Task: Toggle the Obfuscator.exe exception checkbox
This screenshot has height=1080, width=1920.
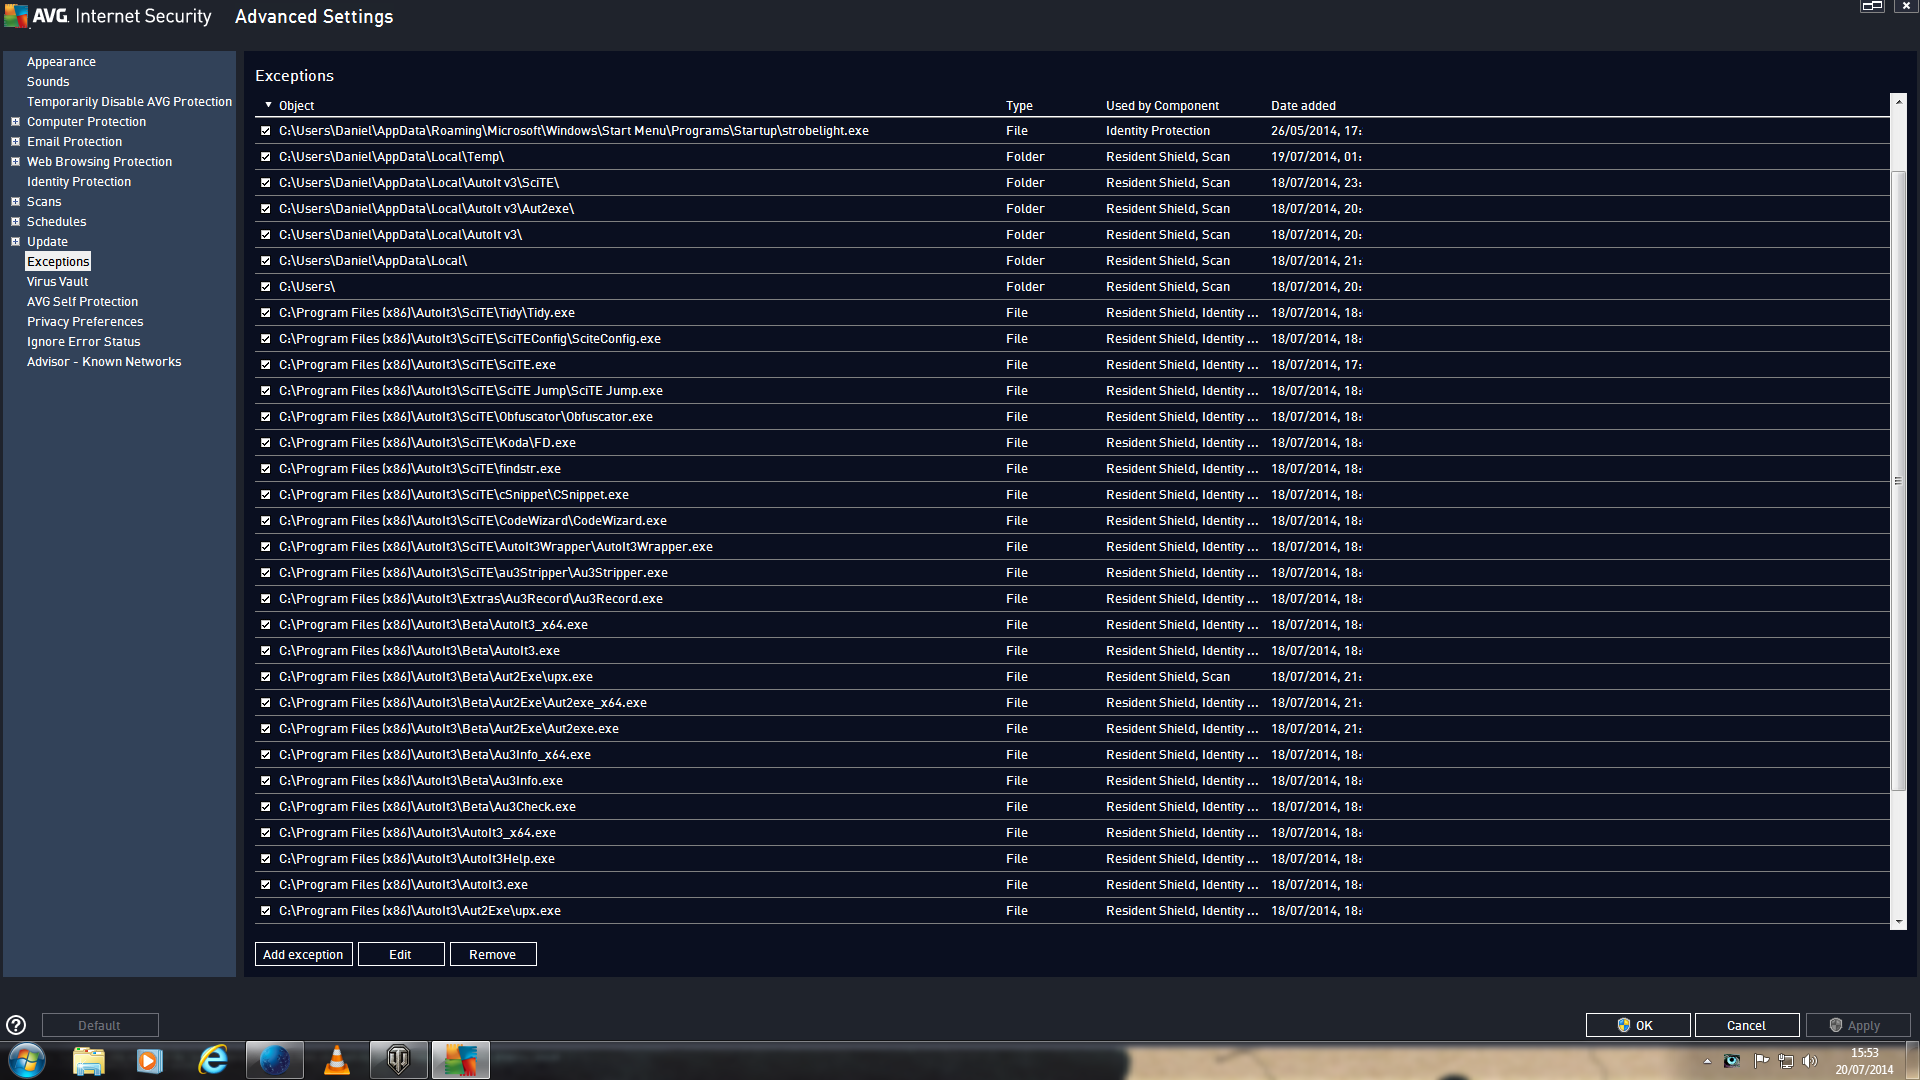Action: 266,417
